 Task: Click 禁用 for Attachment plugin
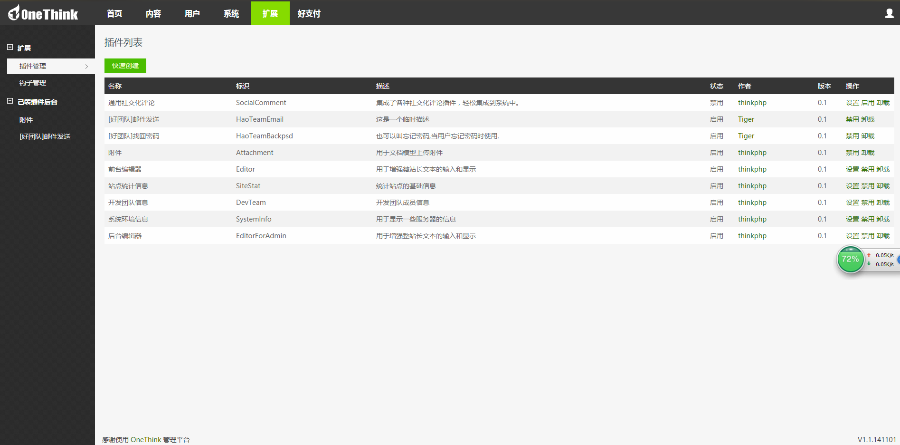coord(852,153)
